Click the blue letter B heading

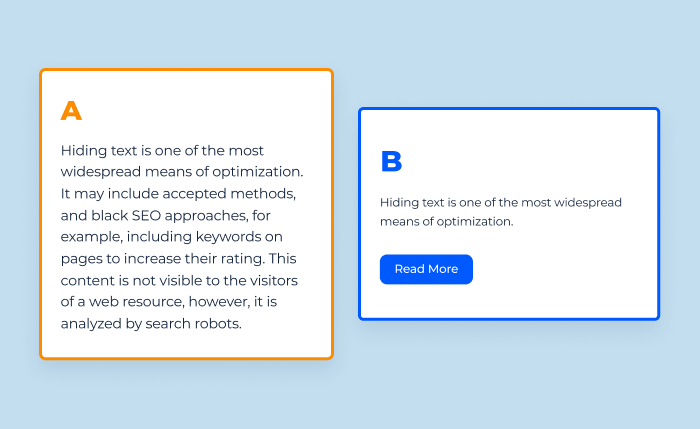pos(392,161)
